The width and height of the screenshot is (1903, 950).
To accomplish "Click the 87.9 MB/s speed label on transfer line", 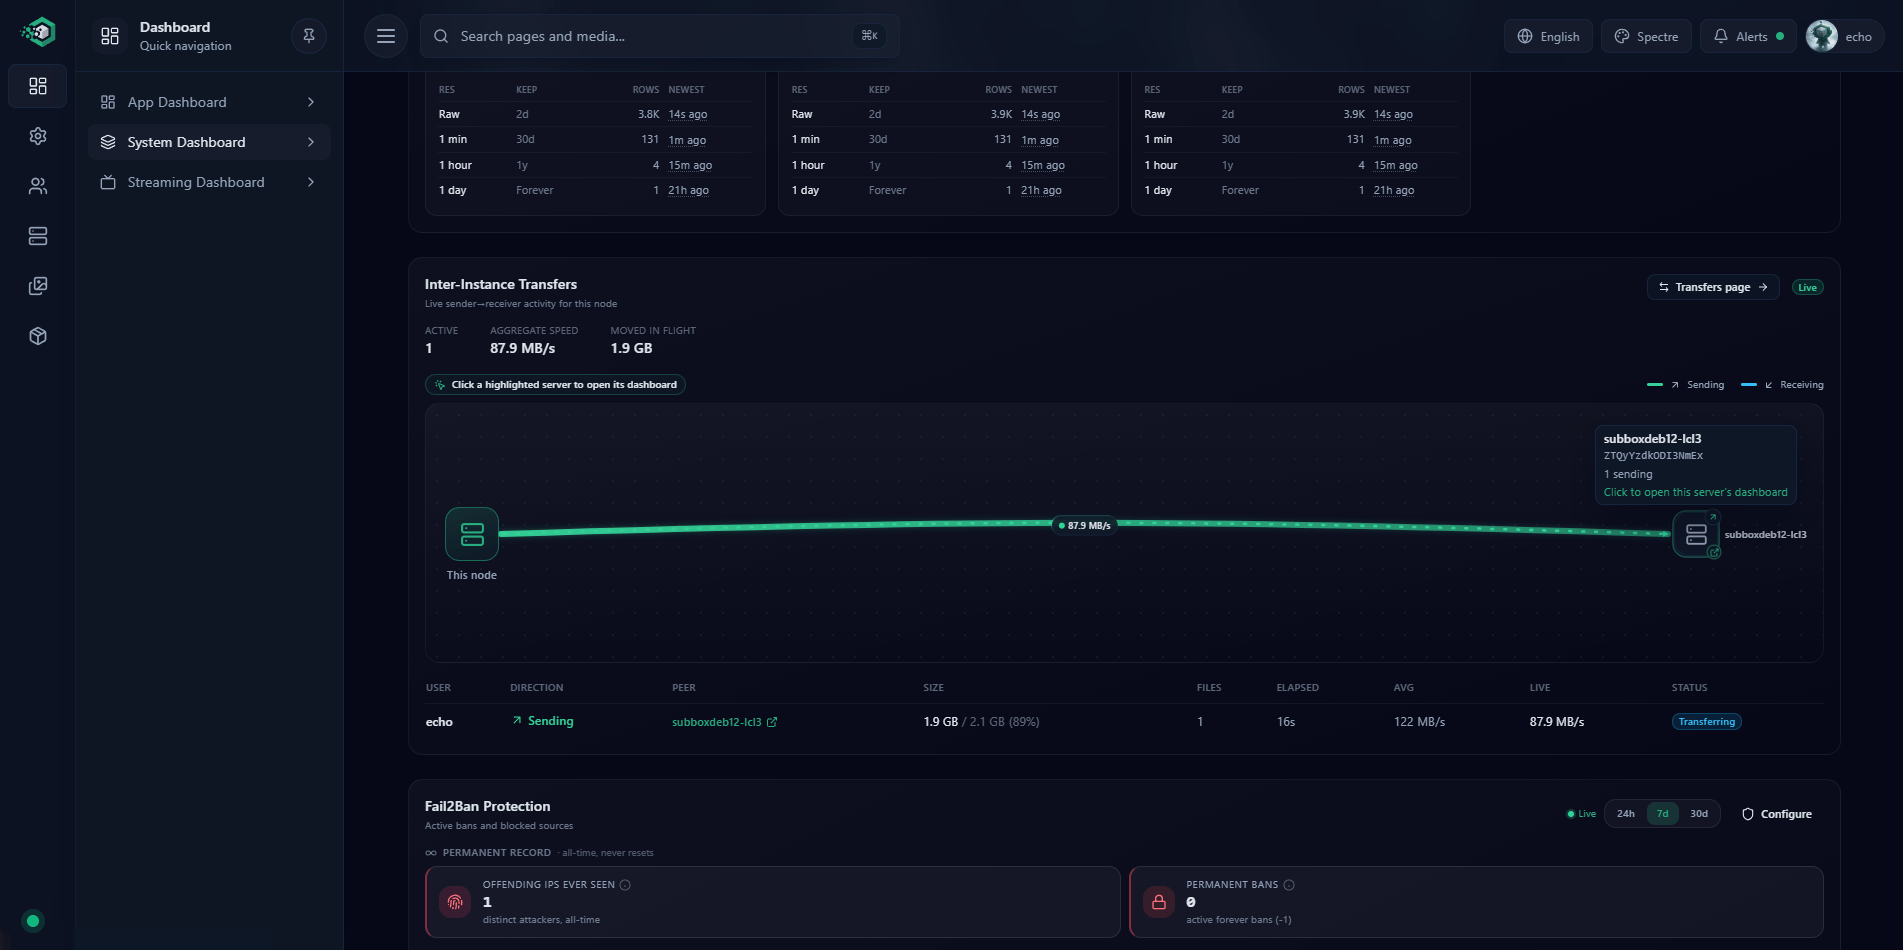I will (1085, 525).
